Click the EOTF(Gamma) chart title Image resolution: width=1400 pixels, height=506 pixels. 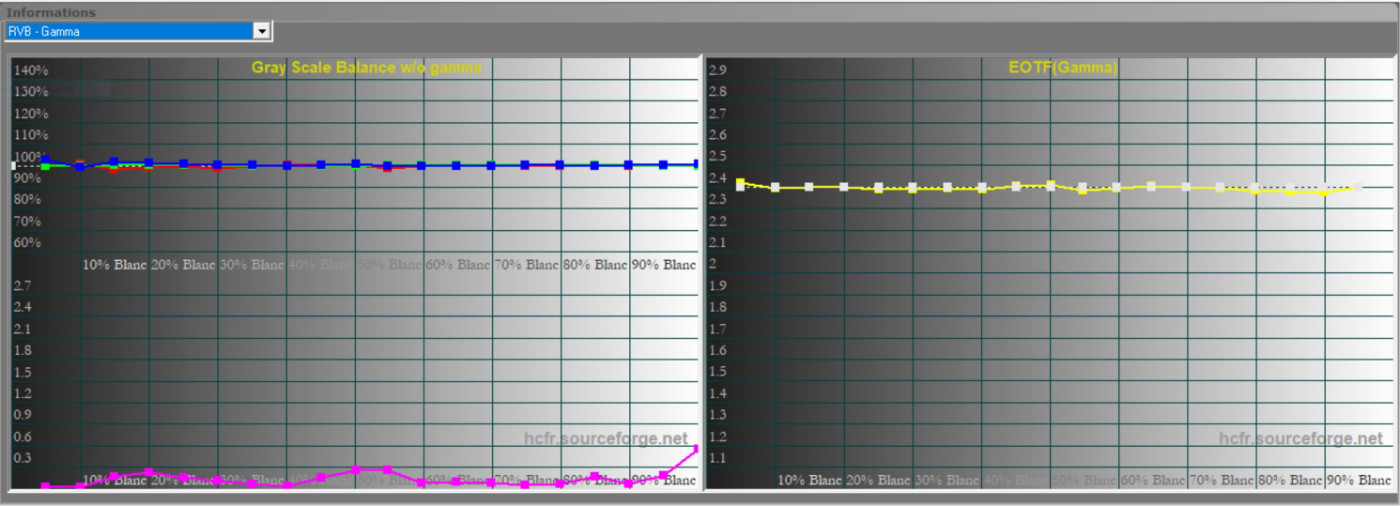(x=1063, y=68)
